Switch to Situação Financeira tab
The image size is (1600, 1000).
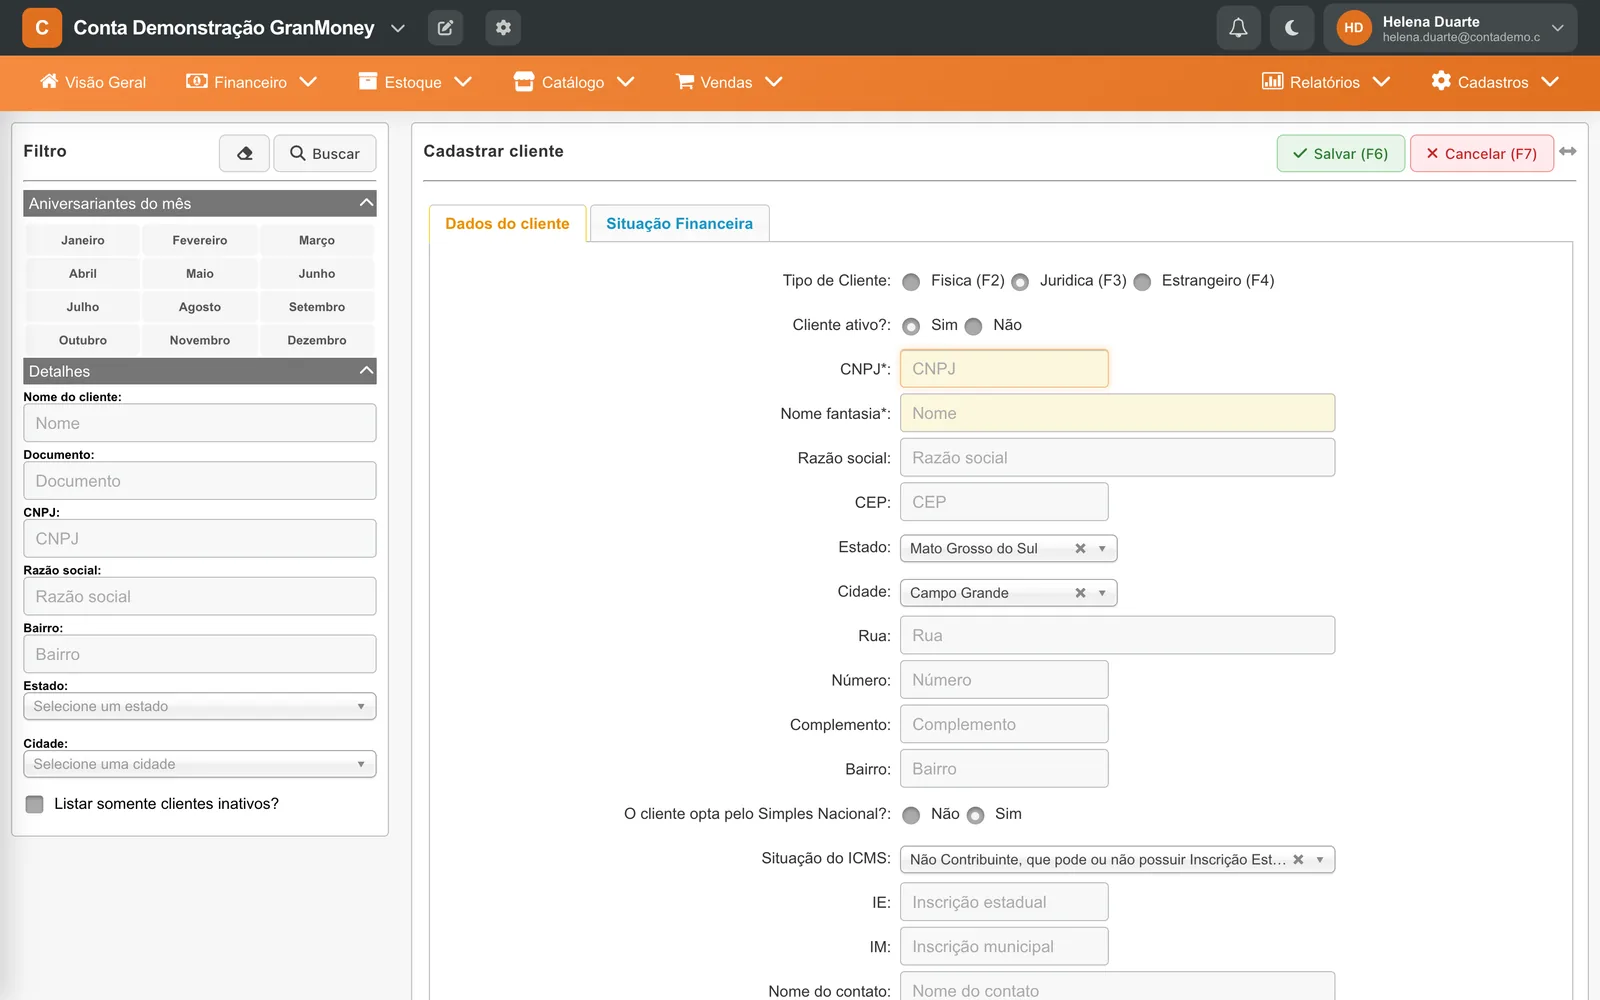pyautogui.click(x=679, y=224)
